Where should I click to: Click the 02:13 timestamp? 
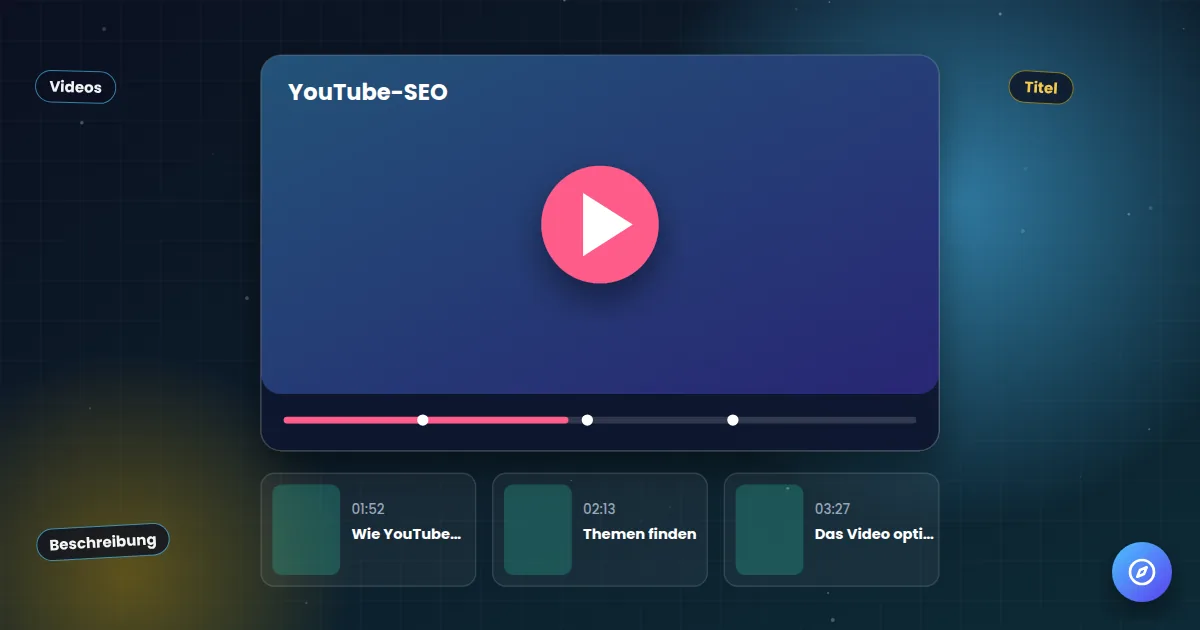(600, 509)
